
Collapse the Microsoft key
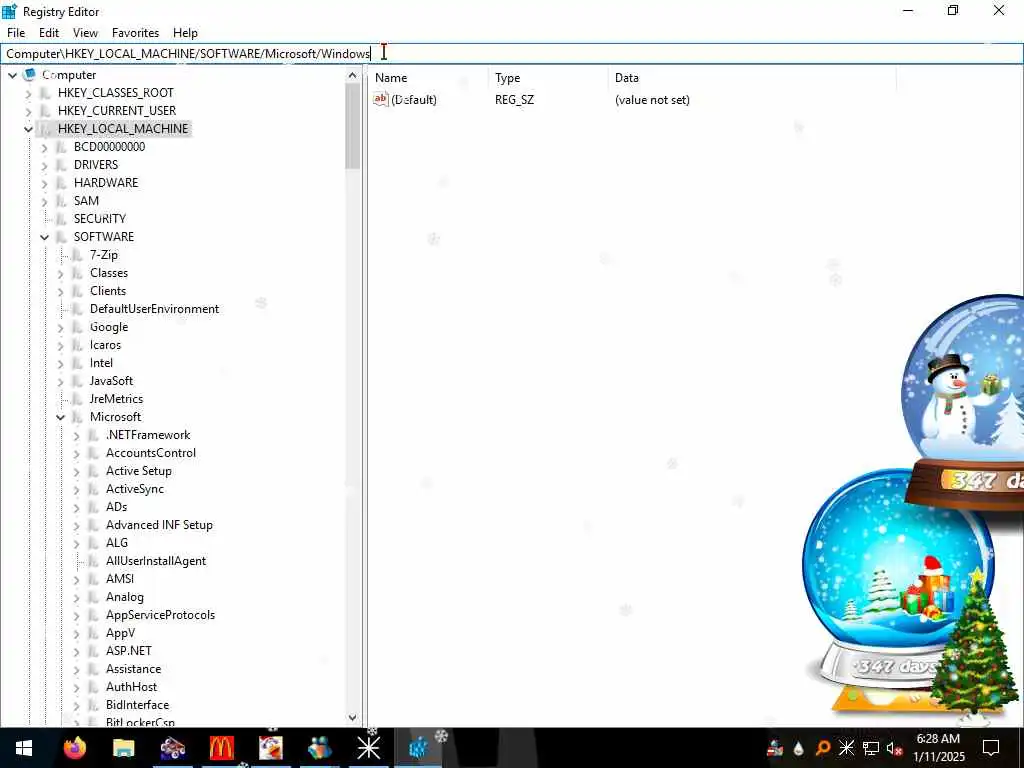(x=60, y=417)
